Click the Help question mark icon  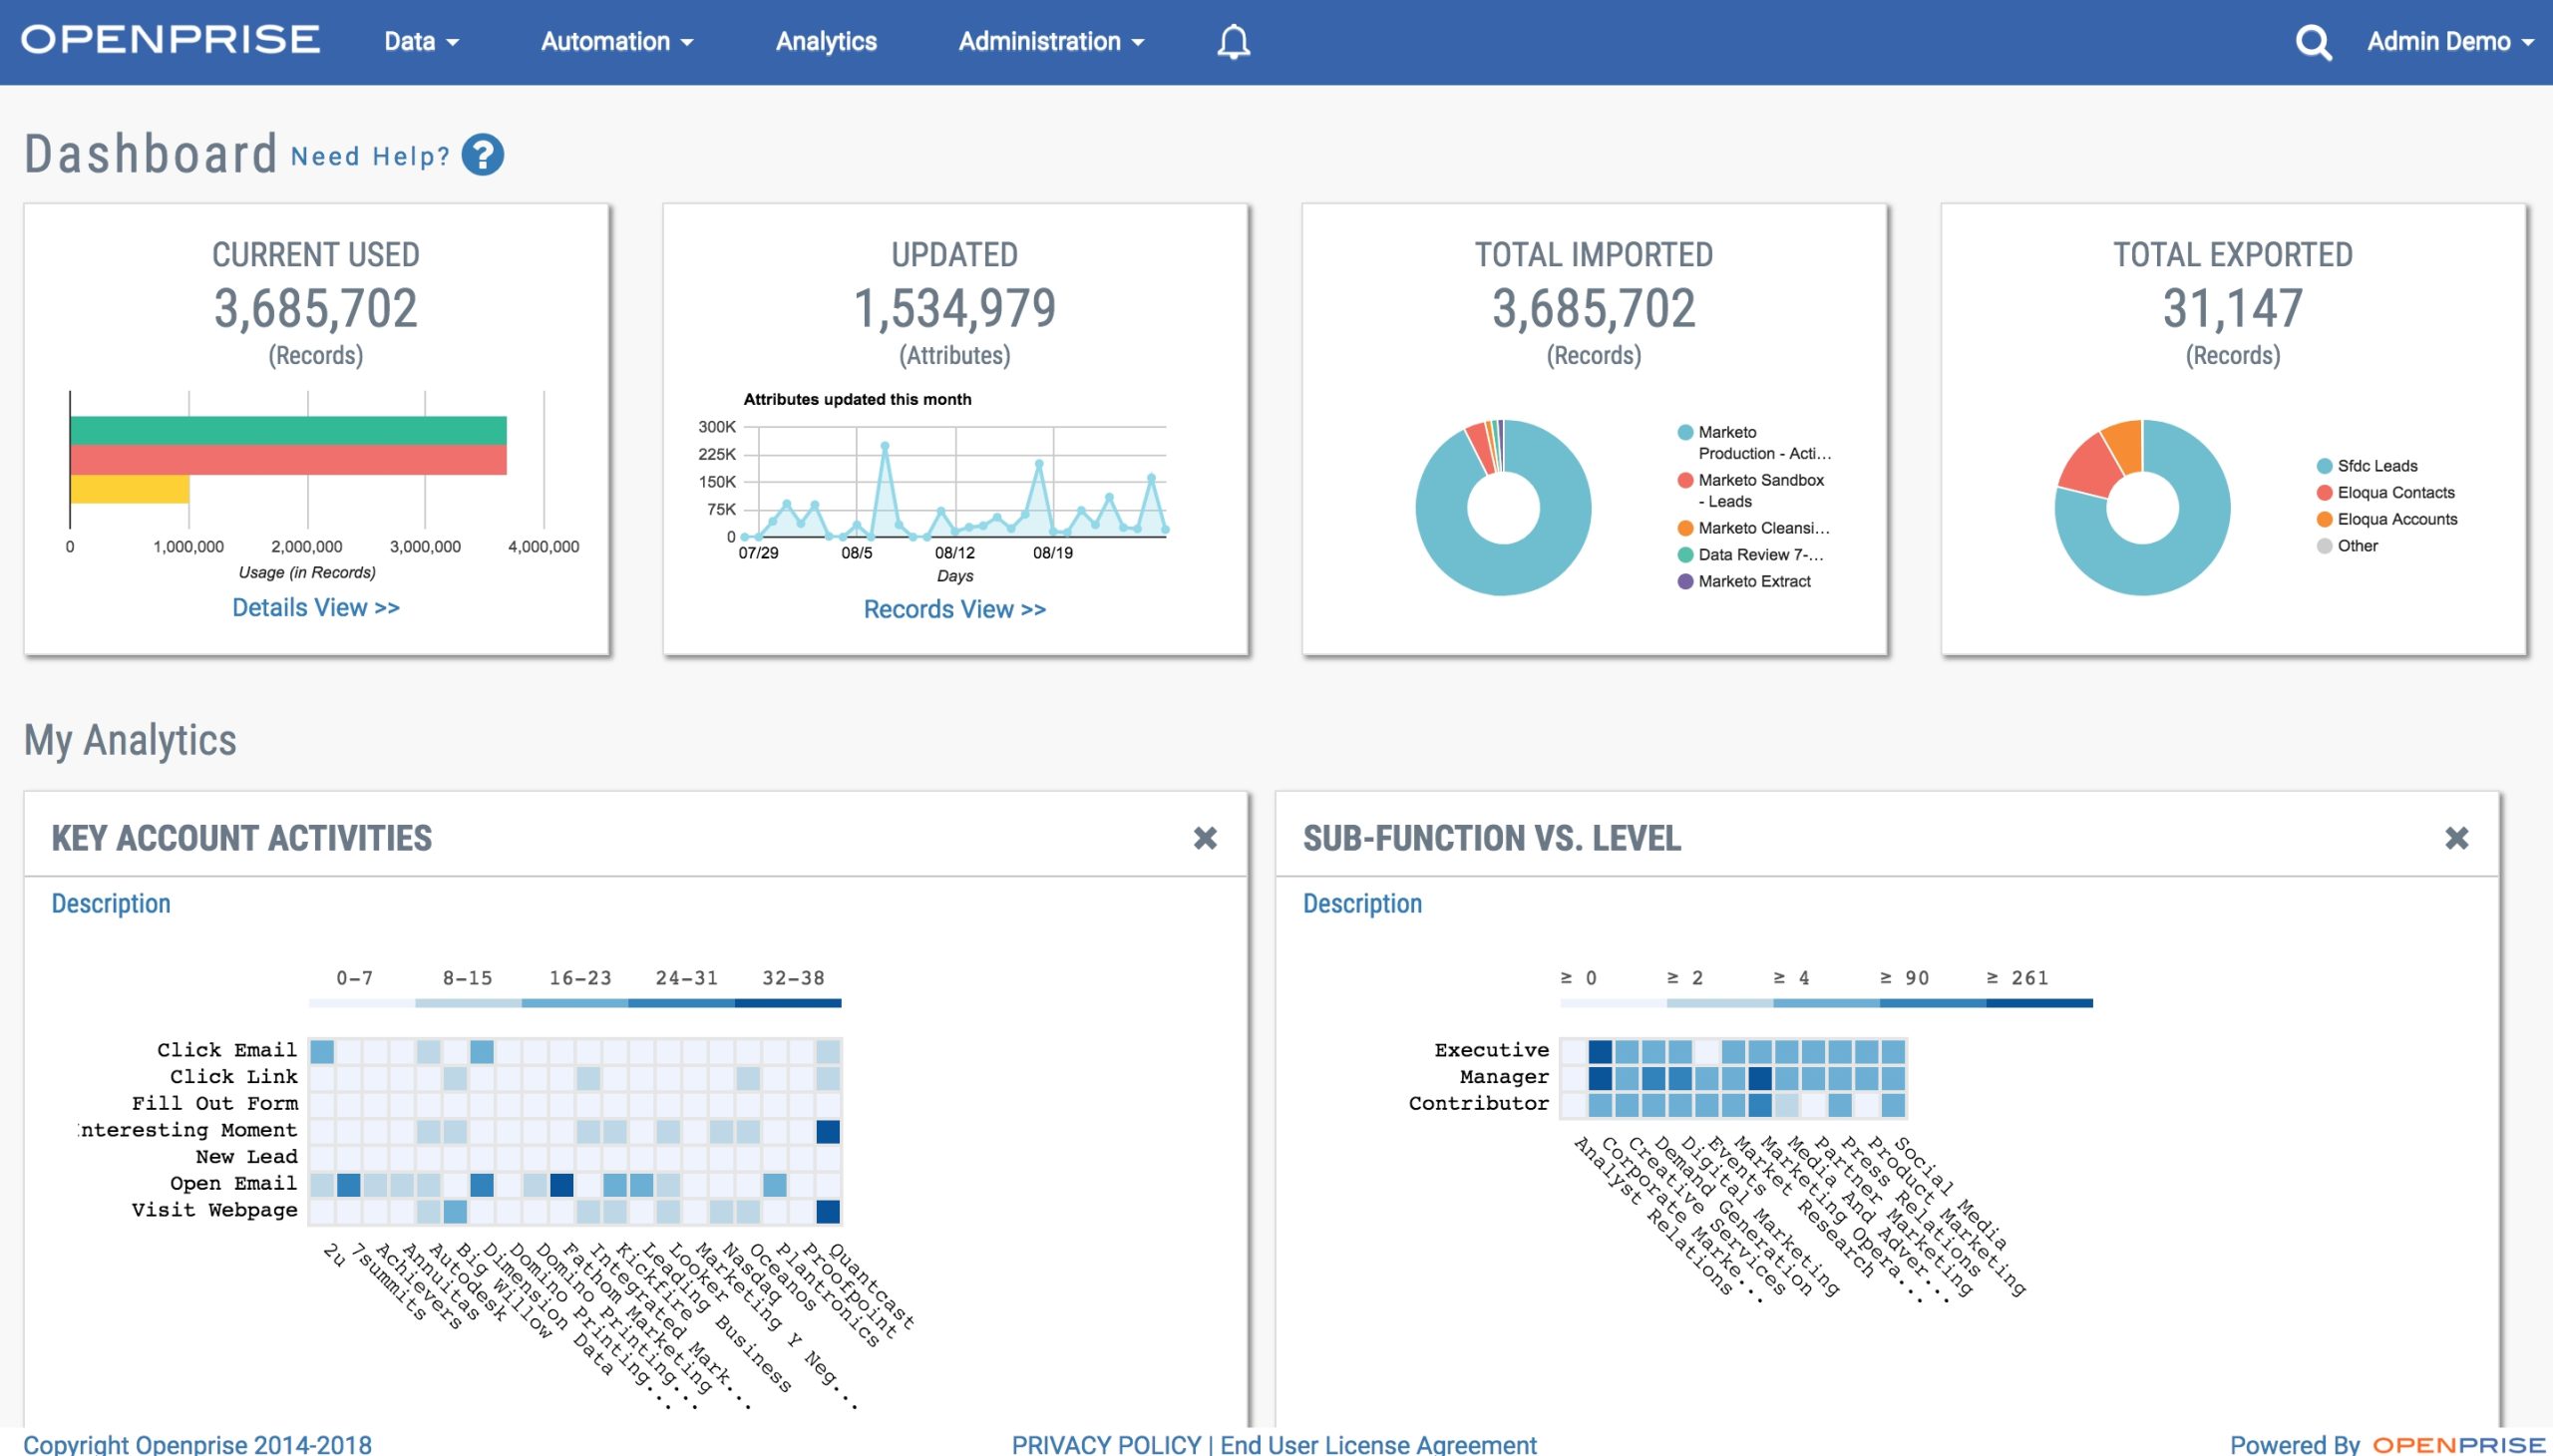pyautogui.click(x=486, y=157)
